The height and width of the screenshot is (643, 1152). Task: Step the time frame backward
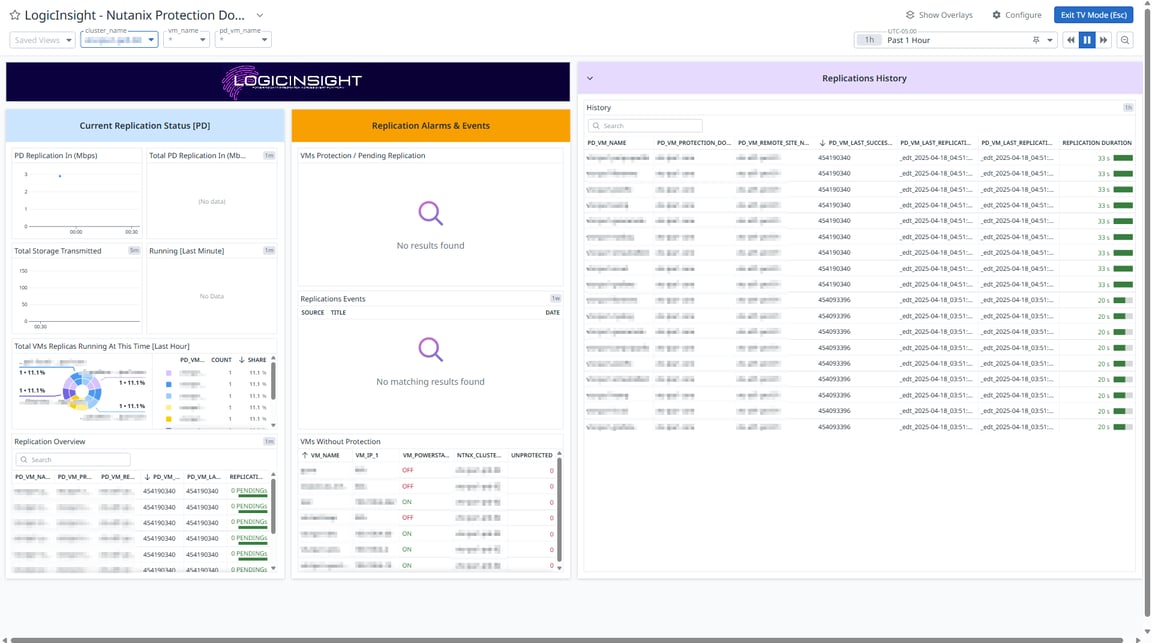pyautogui.click(x=1070, y=40)
